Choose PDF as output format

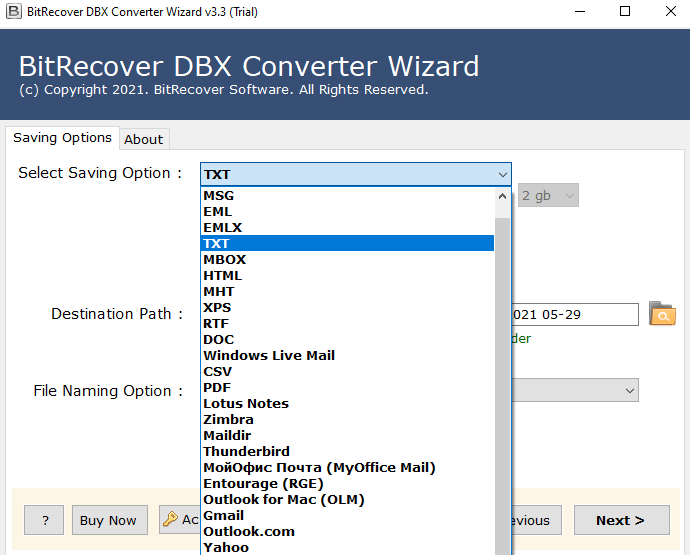[347, 387]
